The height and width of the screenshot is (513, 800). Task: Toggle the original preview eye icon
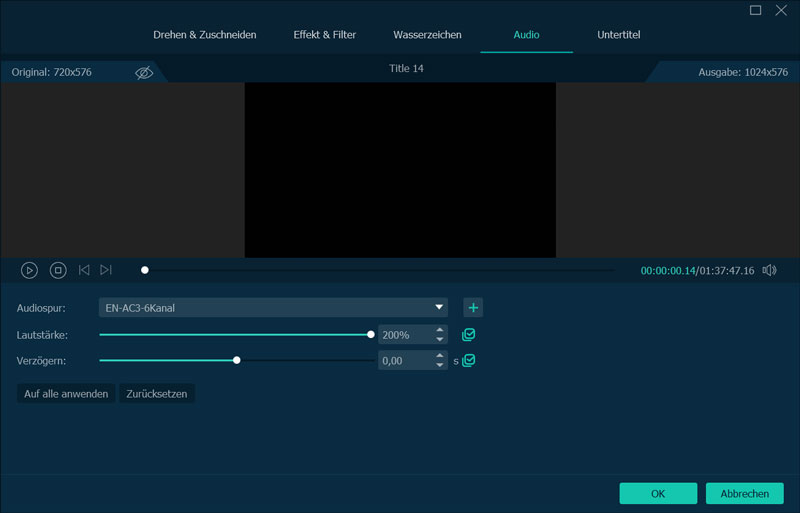(x=144, y=72)
